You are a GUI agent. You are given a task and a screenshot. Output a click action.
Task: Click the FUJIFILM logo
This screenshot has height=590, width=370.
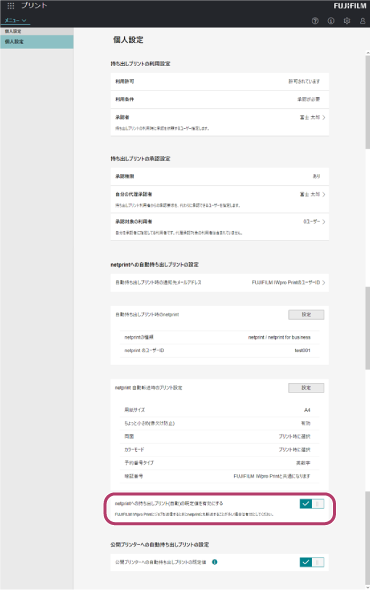click(350, 6)
